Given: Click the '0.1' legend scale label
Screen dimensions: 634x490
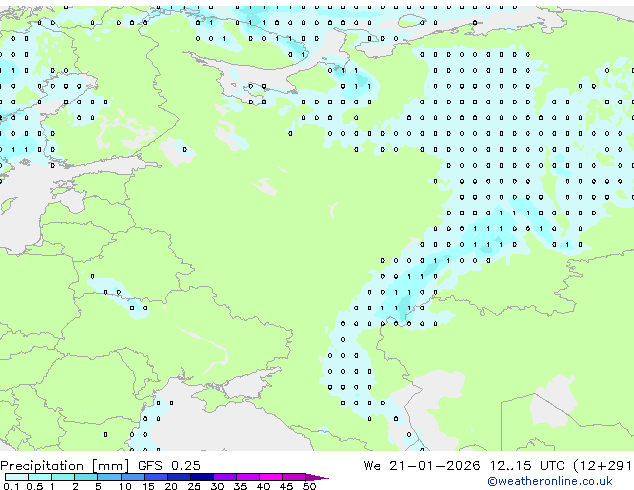Looking at the screenshot, I should point(11,486).
